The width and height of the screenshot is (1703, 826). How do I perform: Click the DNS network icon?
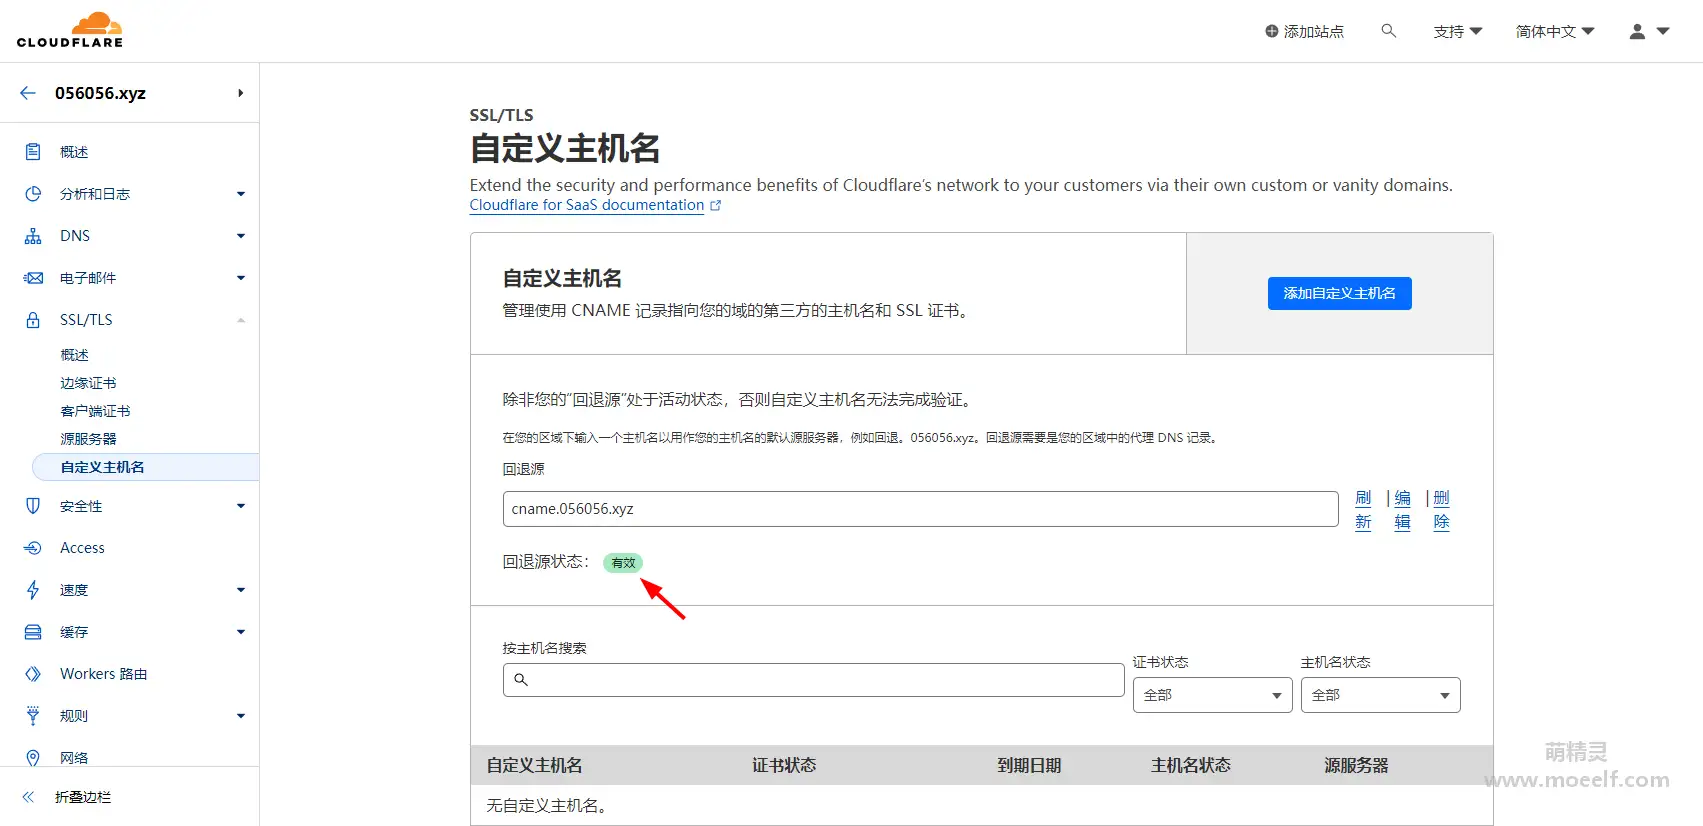33,236
